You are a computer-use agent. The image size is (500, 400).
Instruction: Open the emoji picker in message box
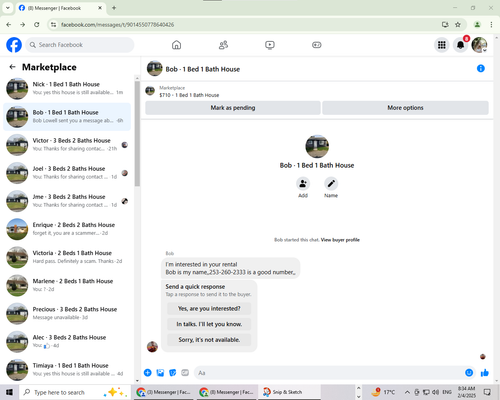pyautogui.click(x=469, y=373)
